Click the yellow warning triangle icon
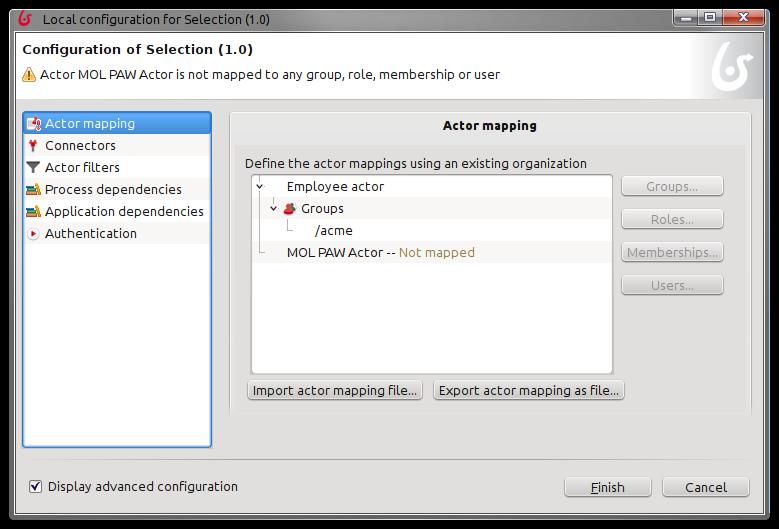Screen dimensions: 779x529 29,75
